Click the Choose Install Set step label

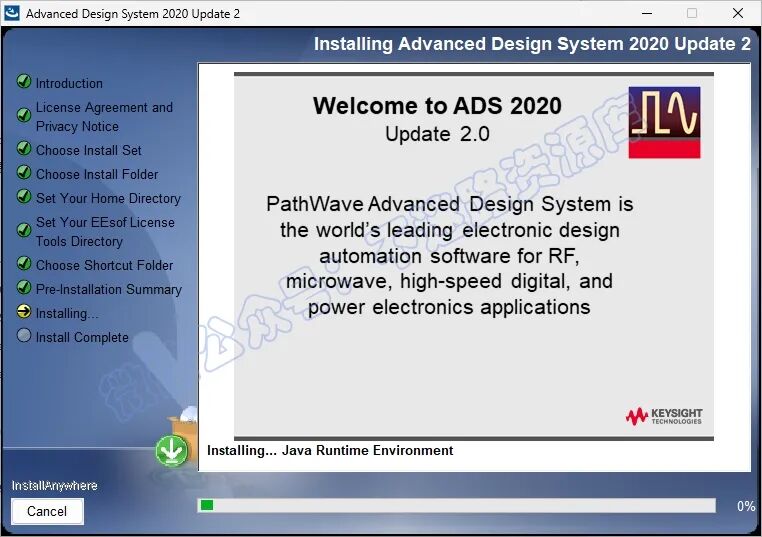(88, 150)
